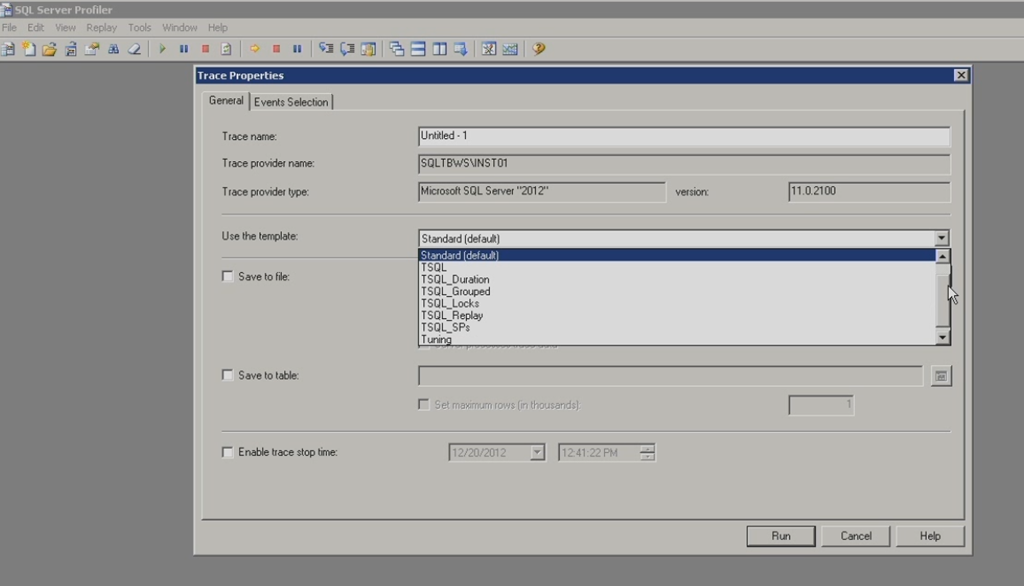Click the Help question mark icon
This screenshot has width=1024, height=586.
(x=539, y=49)
